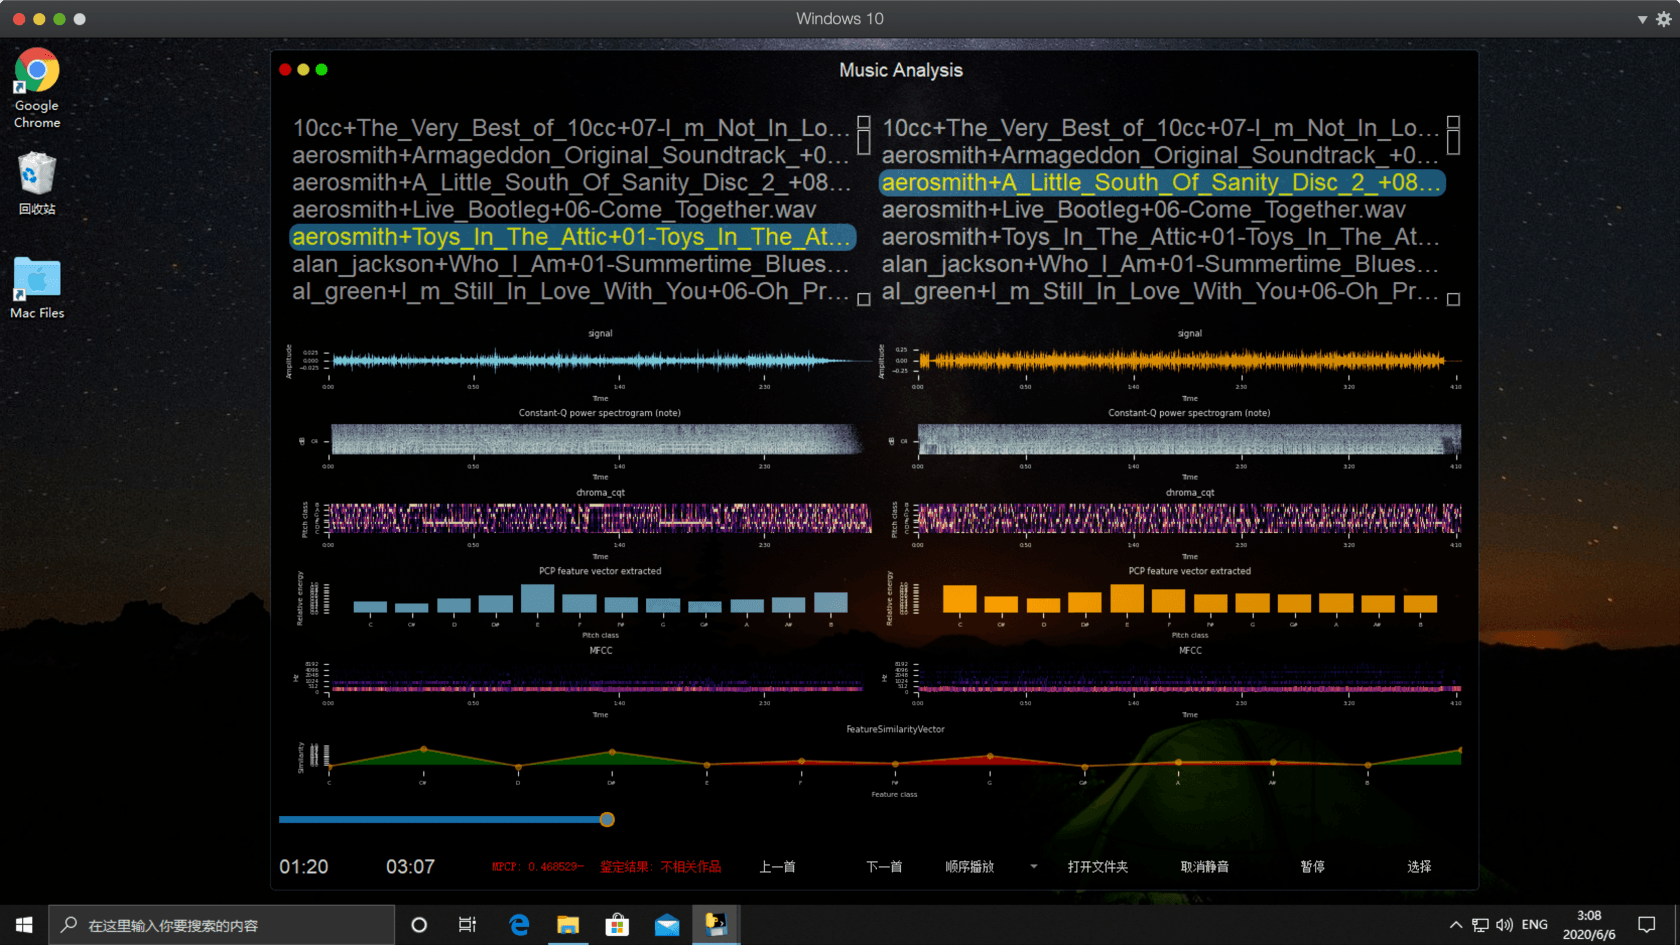
Task: Open the Mail app from taskbar
Action: 667,925
